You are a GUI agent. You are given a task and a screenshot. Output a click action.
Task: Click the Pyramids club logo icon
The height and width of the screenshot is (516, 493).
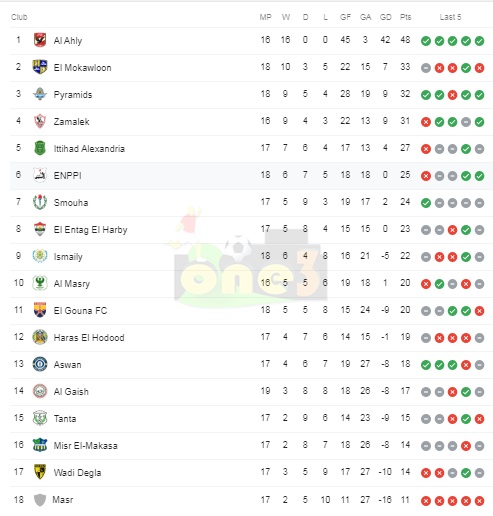point(40,94)
